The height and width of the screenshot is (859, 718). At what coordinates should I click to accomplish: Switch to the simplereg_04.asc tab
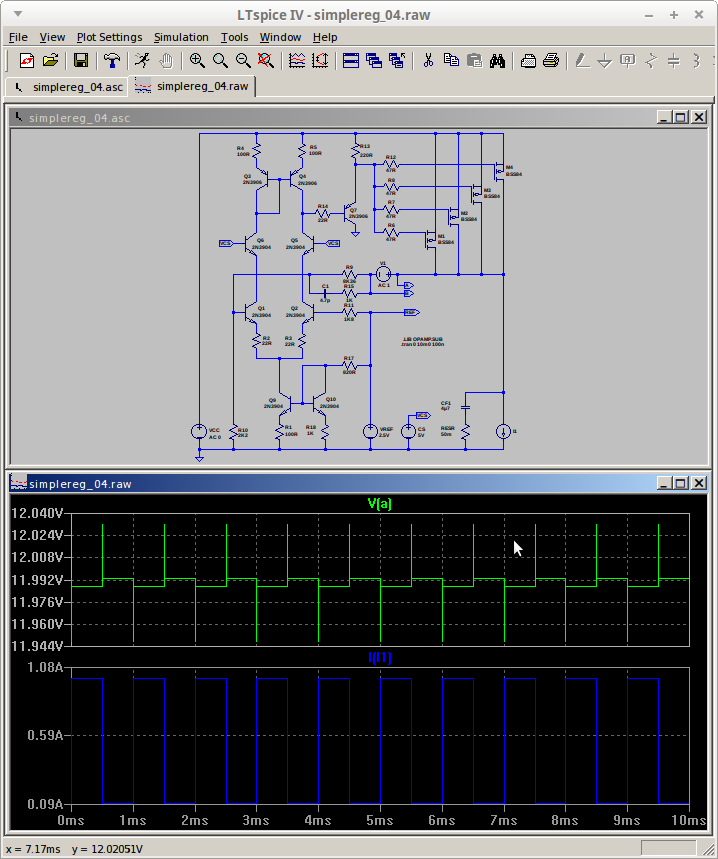67,87
